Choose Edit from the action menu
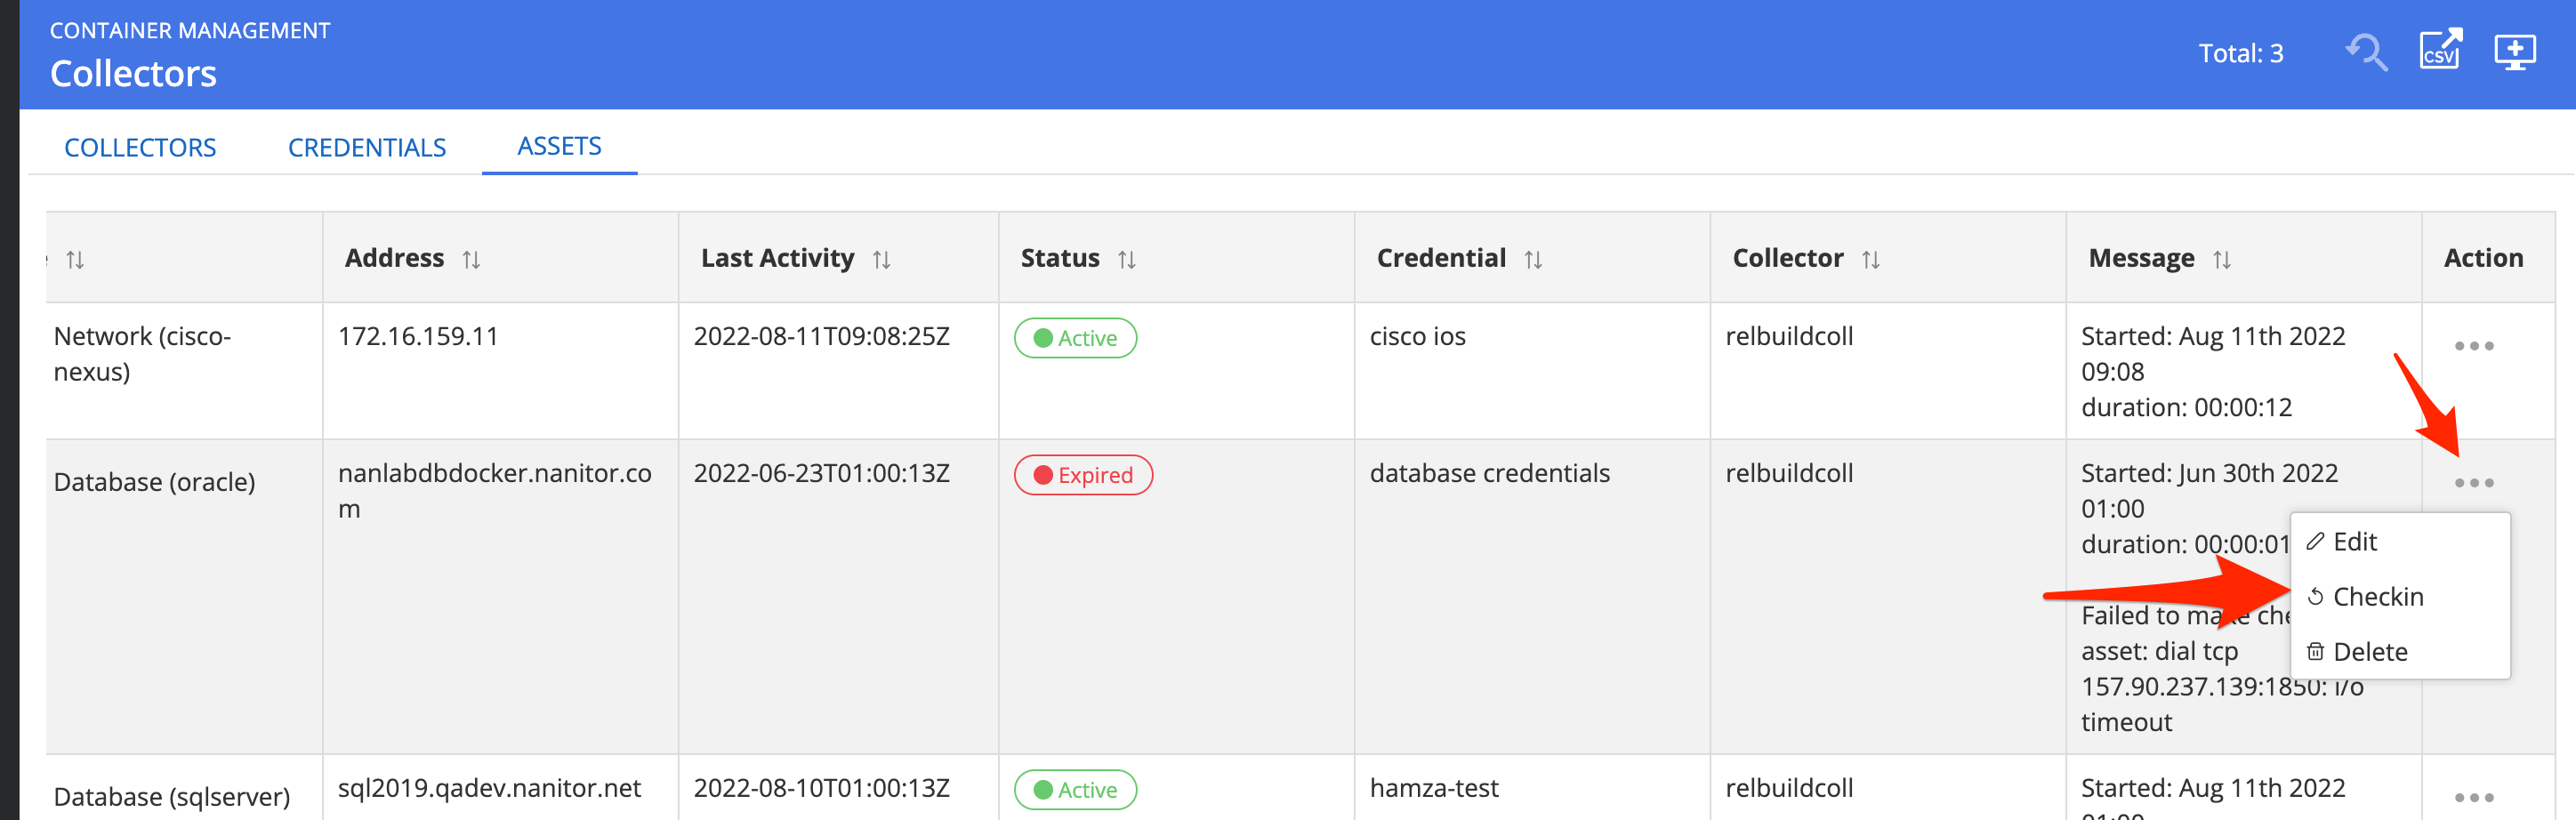Image resolution: width=2576 pixels, height=820 pixels. [2354, 542]
